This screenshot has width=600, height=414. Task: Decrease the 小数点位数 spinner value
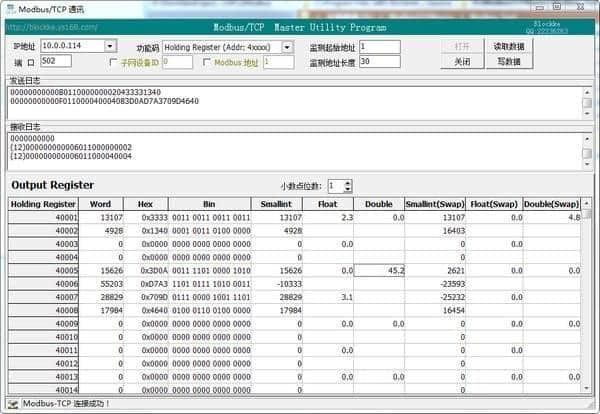click(x=347, y=189)
